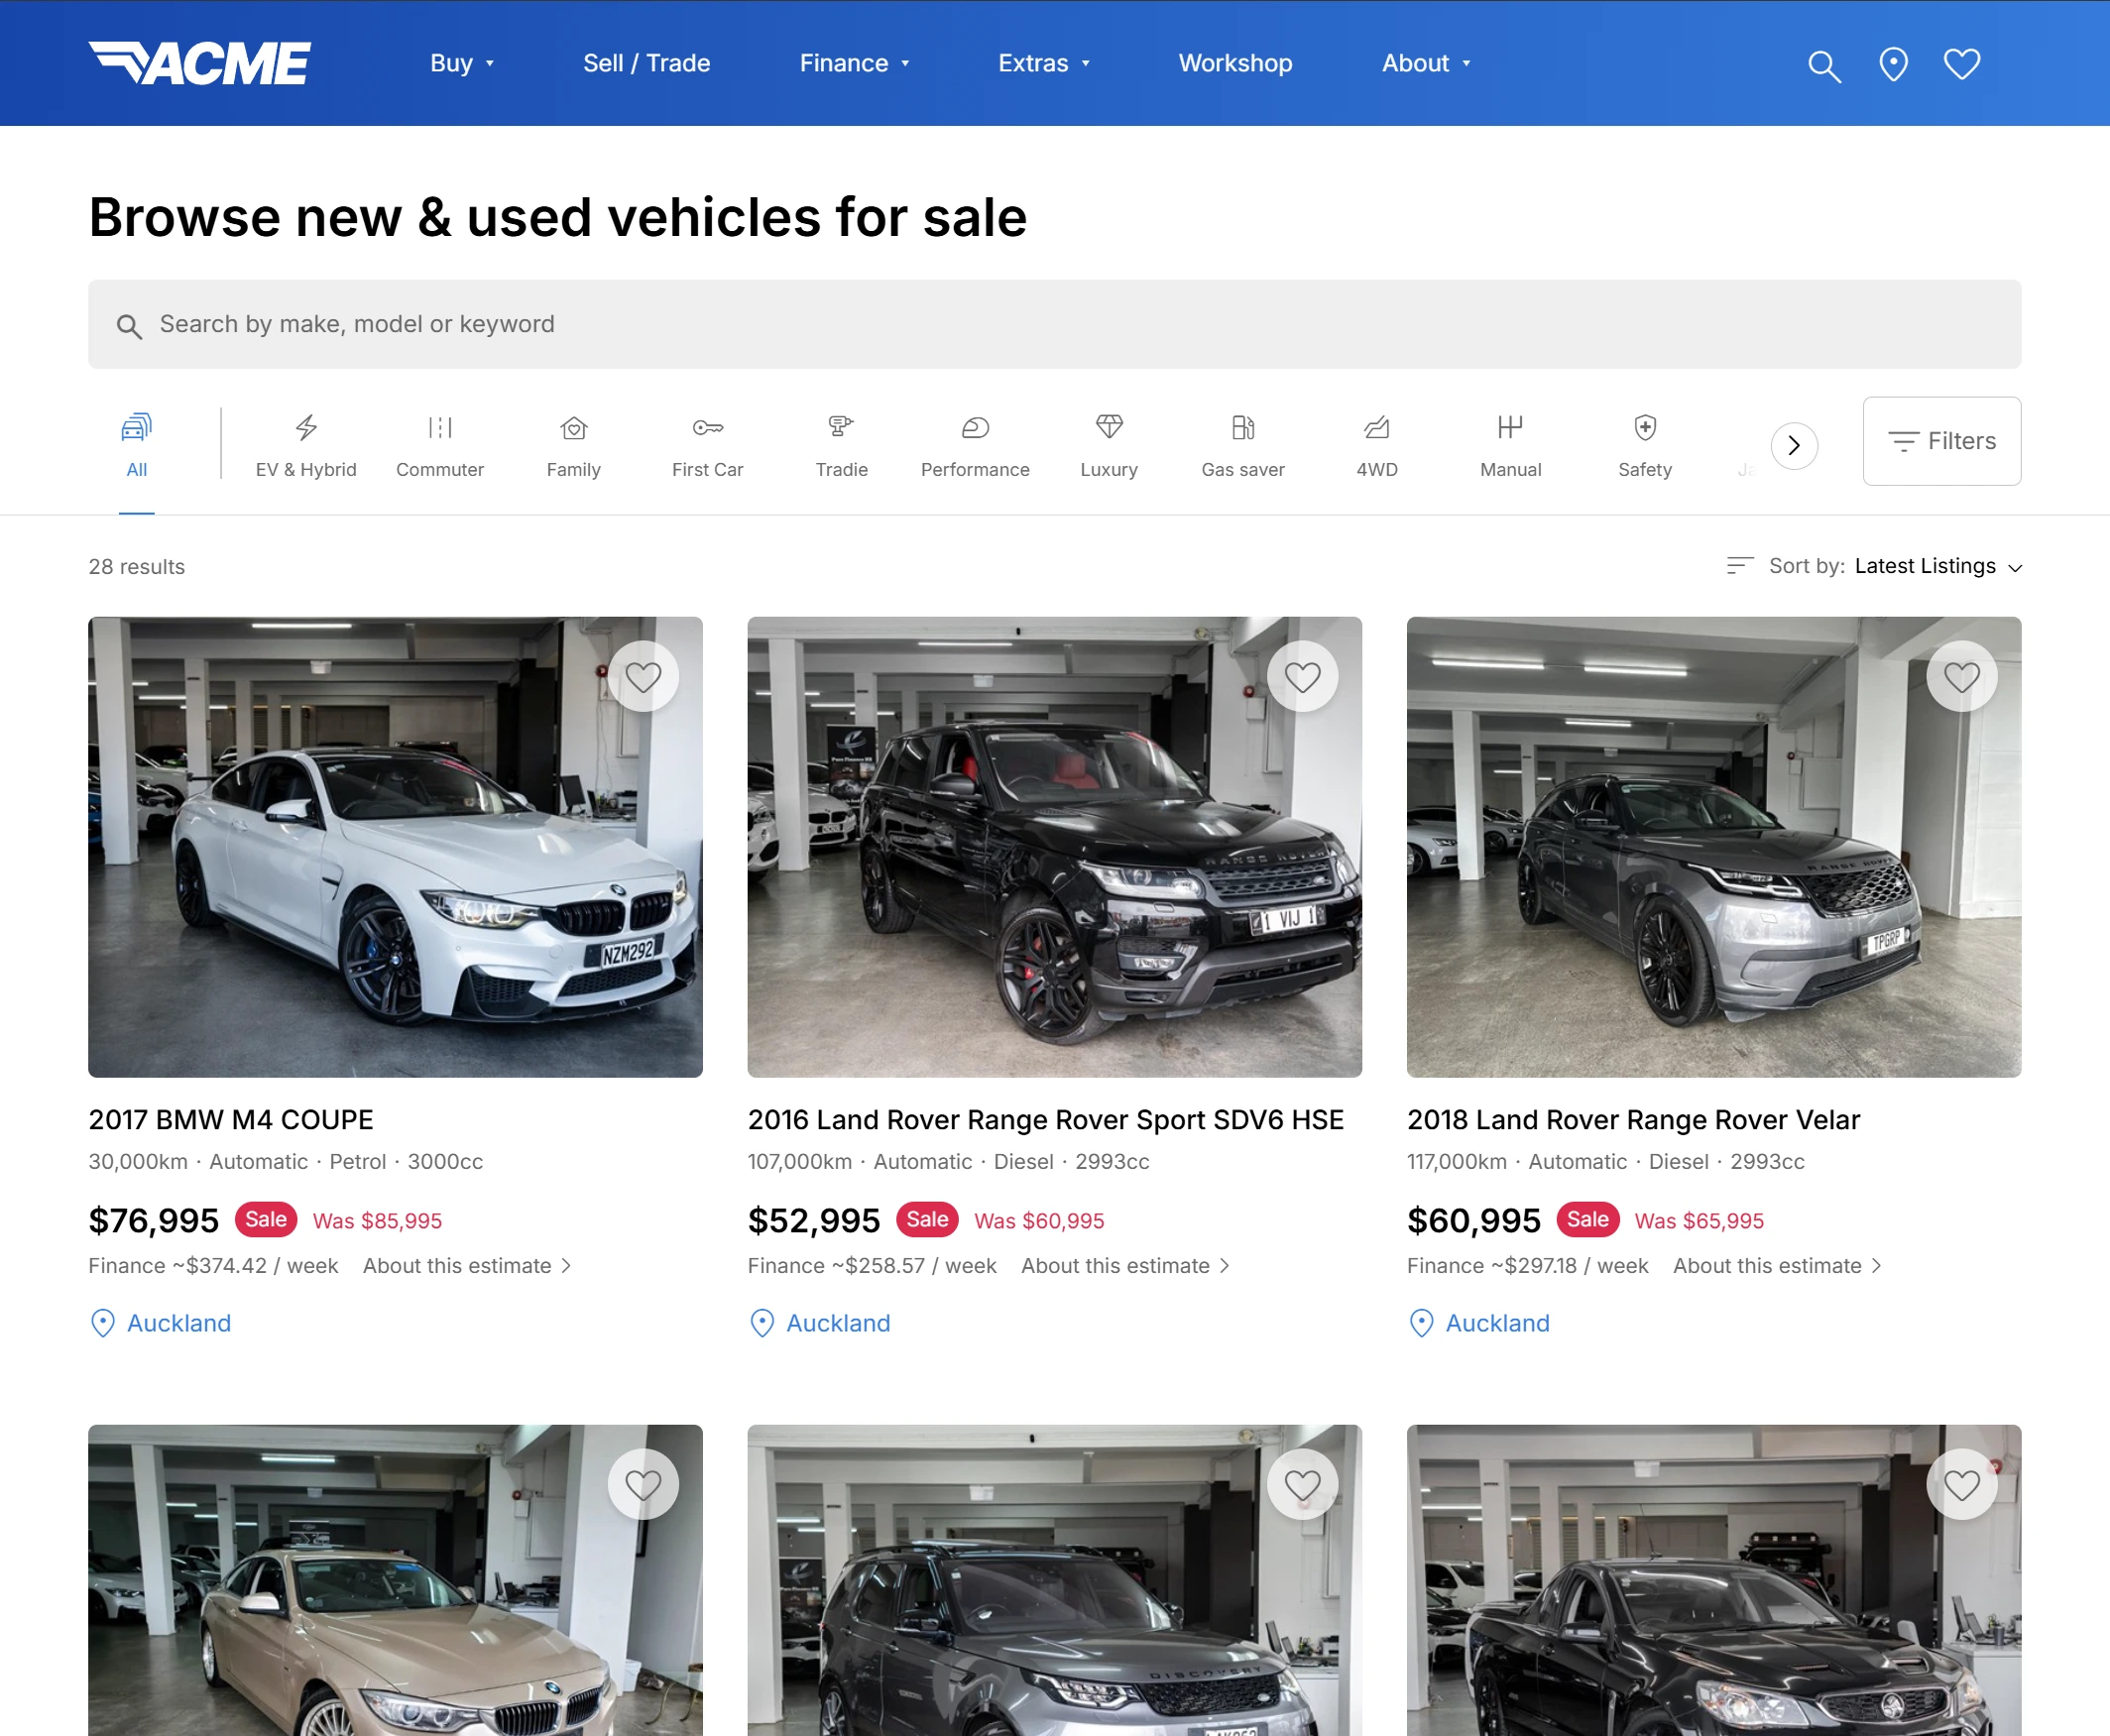2110x1736 pixels.
Task: Expand more vehicle categories with right arrow
Action: [x=1793, y=446]
